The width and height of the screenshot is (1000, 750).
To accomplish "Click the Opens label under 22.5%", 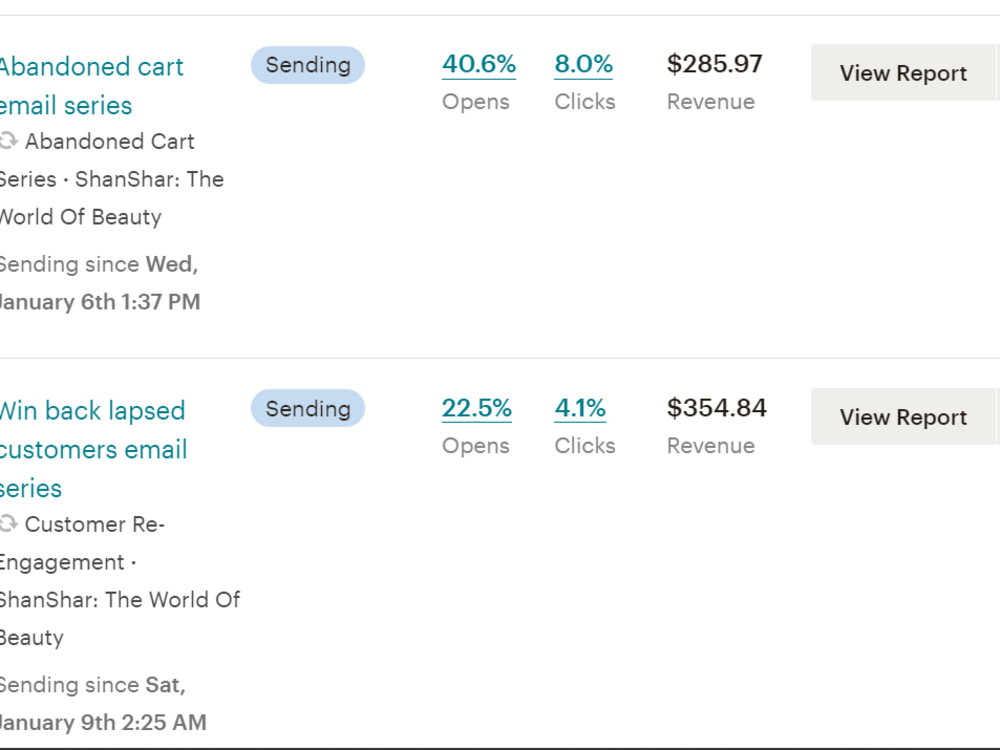I will pyautogui.click(x=476, y=446).
